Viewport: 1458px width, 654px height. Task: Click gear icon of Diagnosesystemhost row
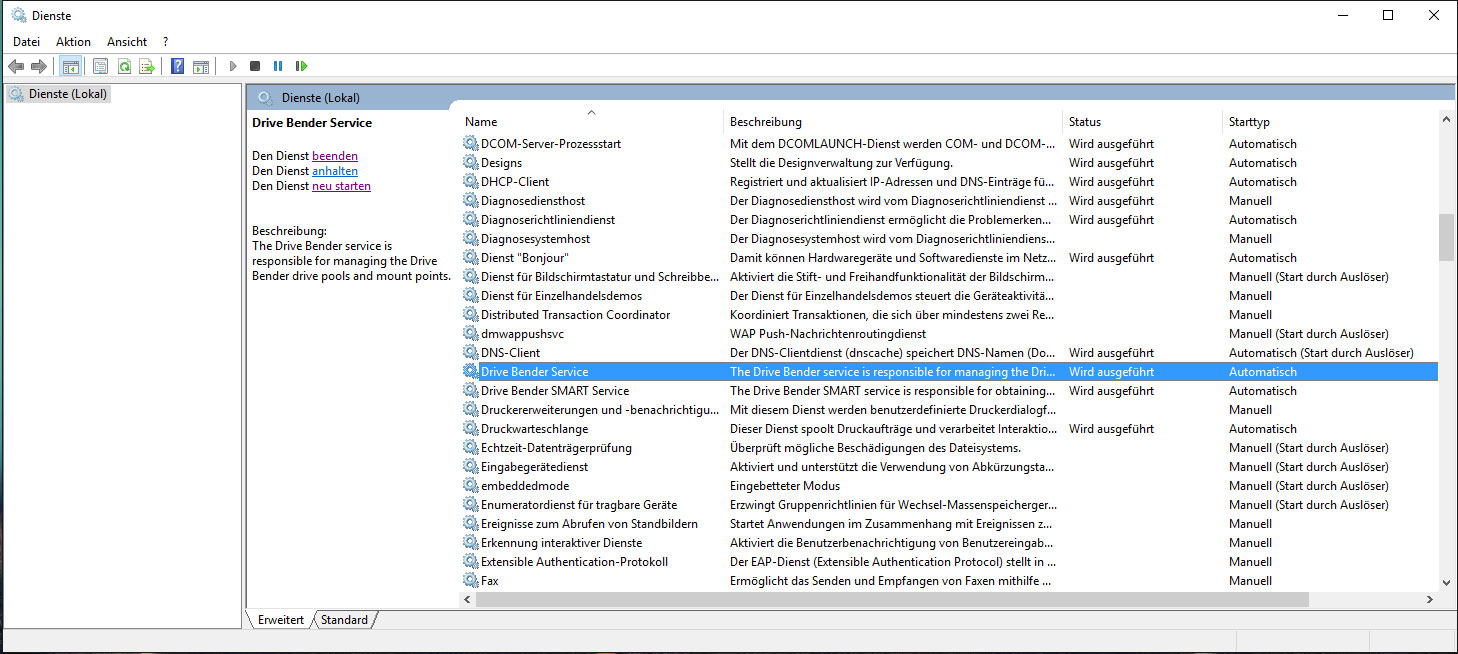(x=471, y=238)
